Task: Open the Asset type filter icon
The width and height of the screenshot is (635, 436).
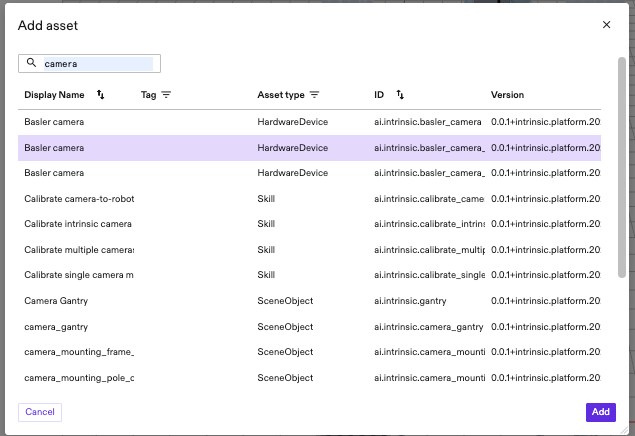Action: coord(314,95)
